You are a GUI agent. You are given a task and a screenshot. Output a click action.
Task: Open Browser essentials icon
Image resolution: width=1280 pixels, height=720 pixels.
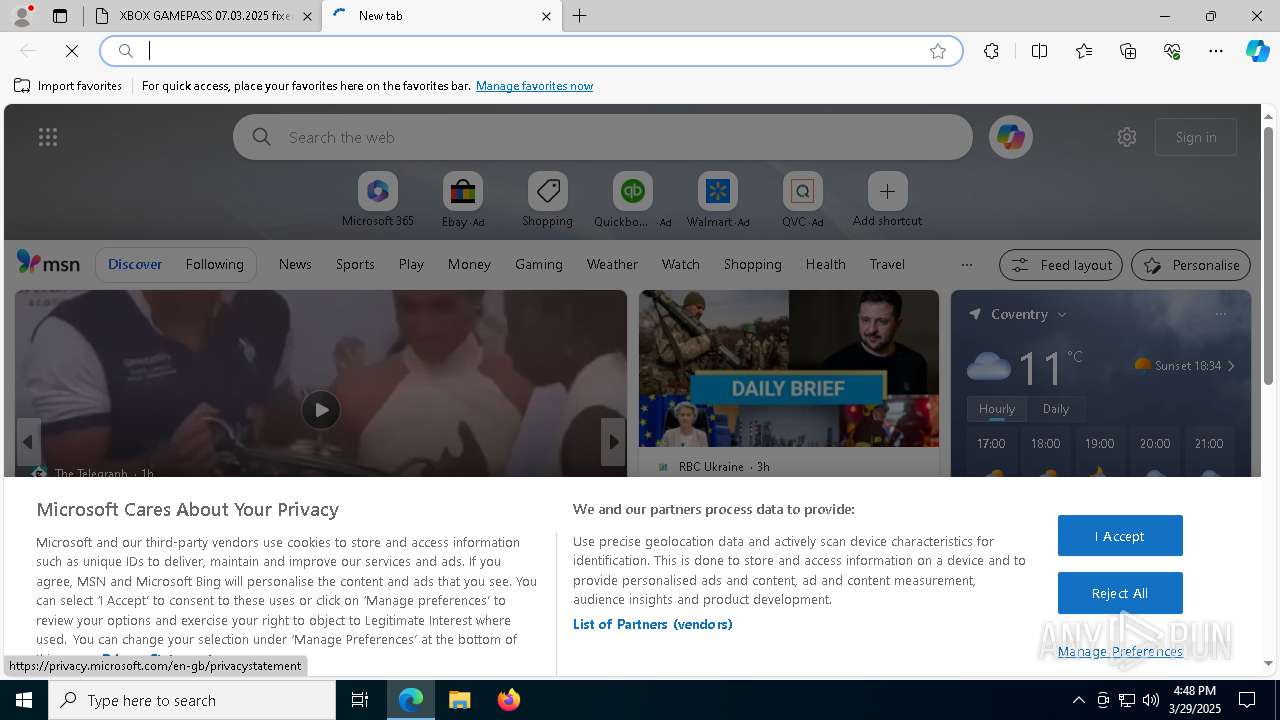(x=1172, y=51)
